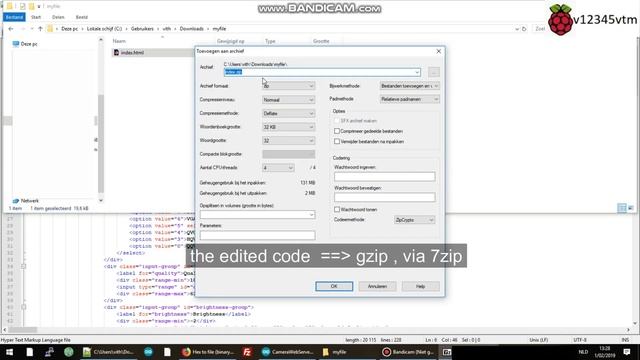Open the Woordgrootte dropdown
Image resolution: width=640 pixels, height=360 pixels.
tap(288, 140)
